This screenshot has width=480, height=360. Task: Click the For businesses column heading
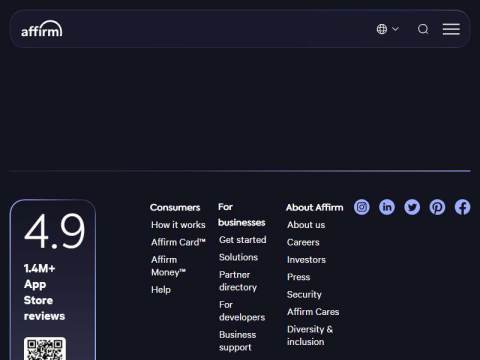242,215
